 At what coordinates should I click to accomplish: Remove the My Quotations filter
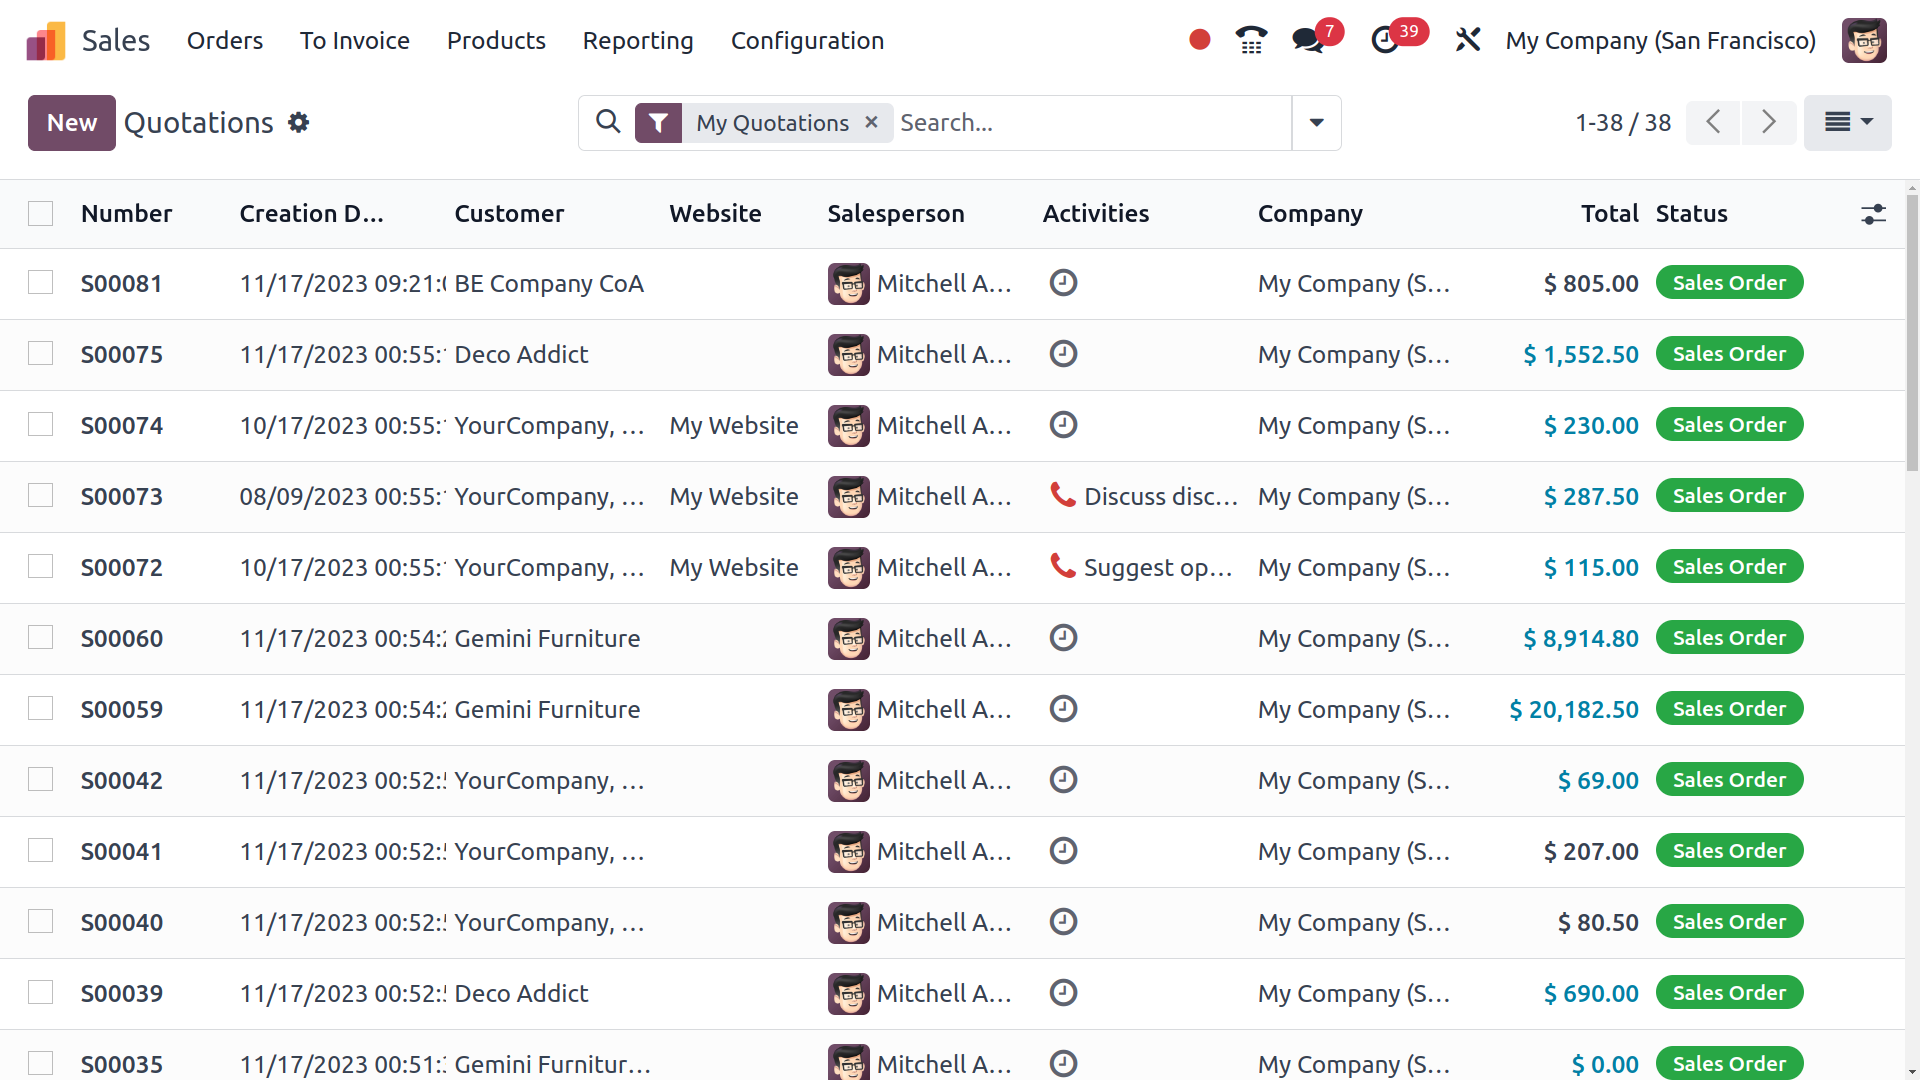coord(871,122)
